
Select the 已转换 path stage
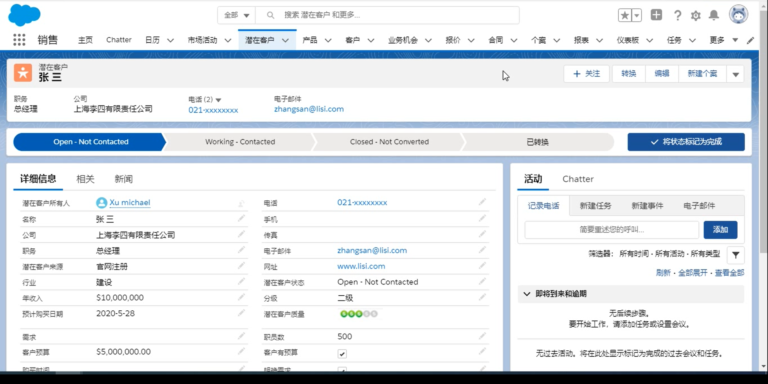tap(537, 142)
